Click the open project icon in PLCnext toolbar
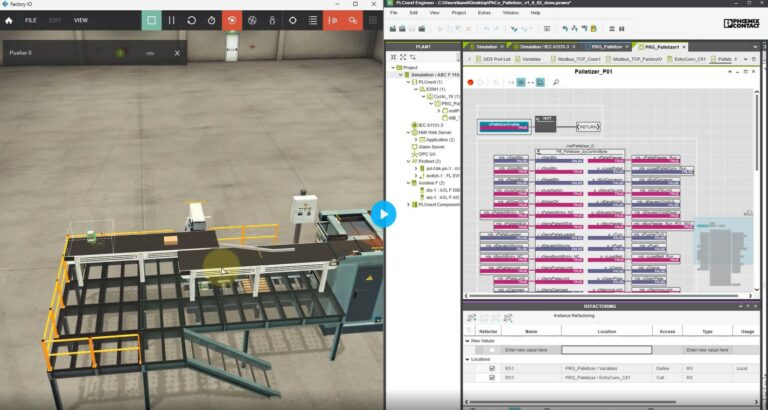The width and height of the screenshot is (768, 410). tap(402, 29)
